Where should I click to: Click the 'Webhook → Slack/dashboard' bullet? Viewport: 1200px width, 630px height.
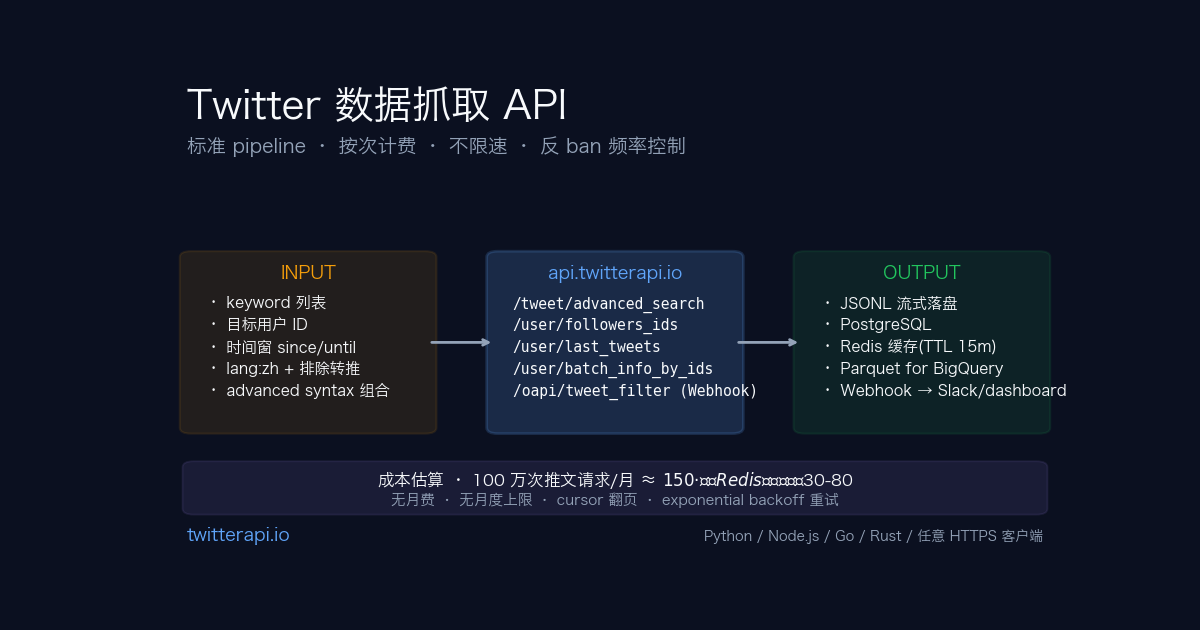946,391
